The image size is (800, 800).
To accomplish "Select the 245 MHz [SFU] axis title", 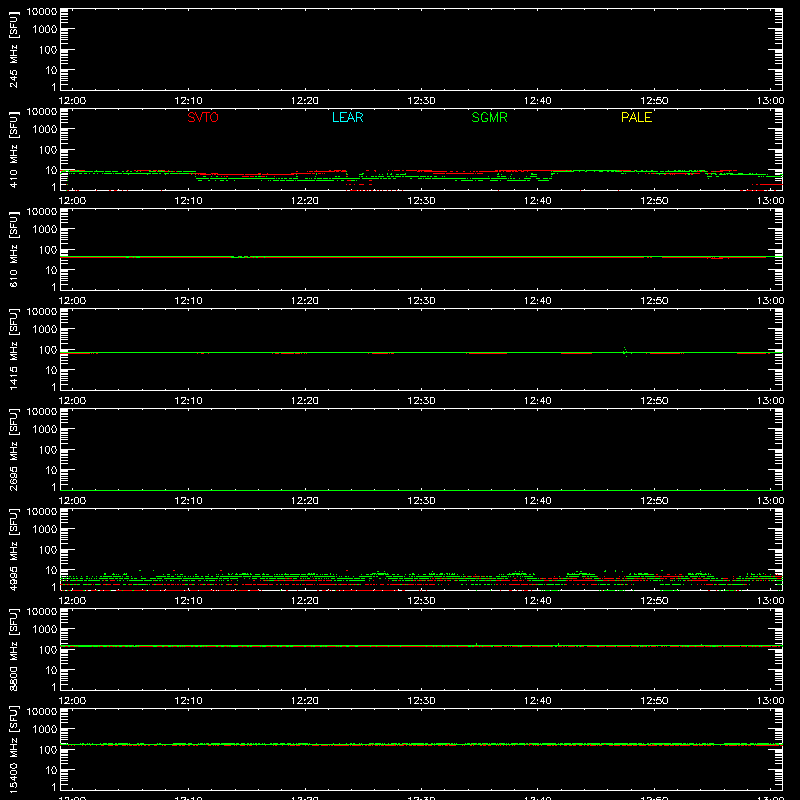I will pyautogui.click(x=14, y=49).
